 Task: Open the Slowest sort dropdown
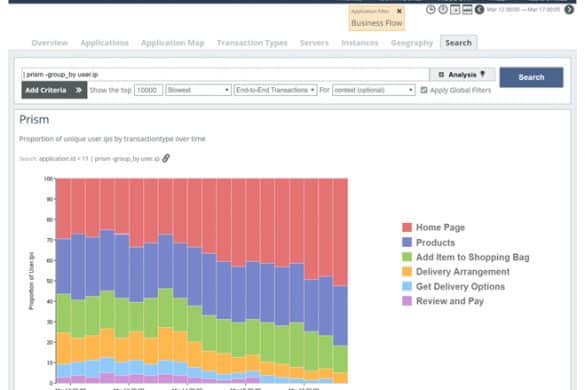(x=198, y=90)
